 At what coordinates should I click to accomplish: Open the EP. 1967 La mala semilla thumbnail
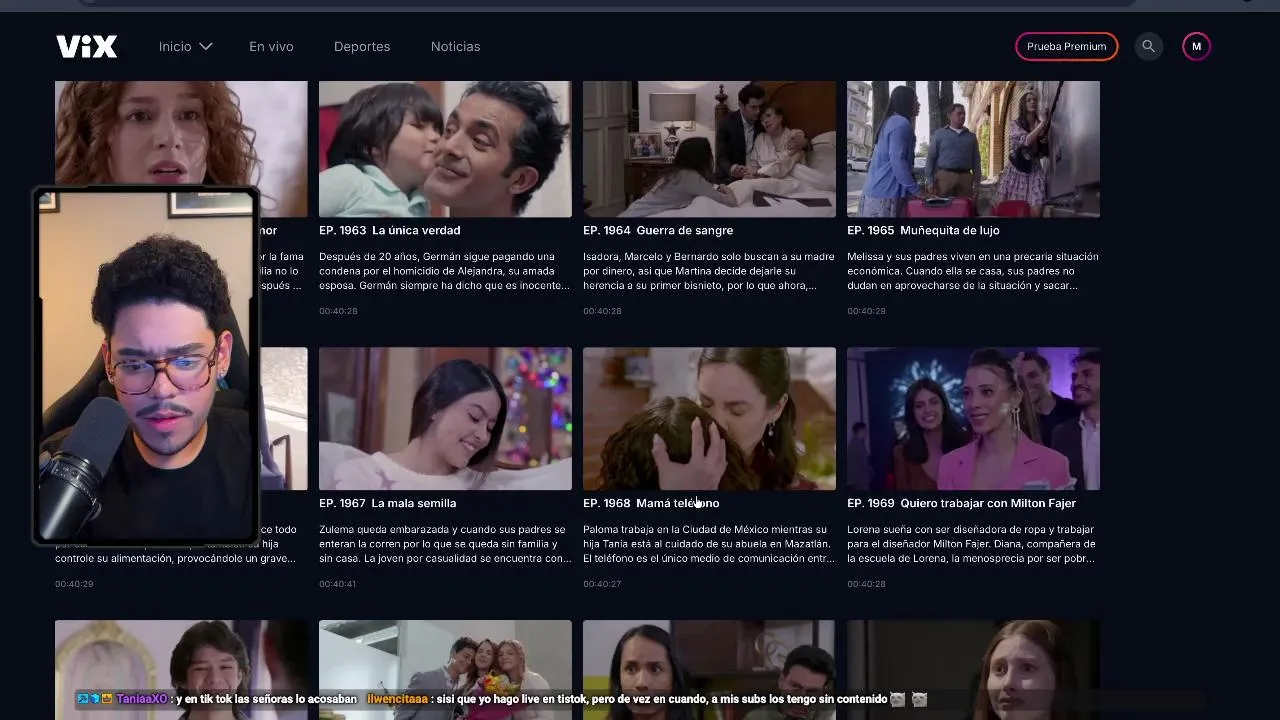(445, 418)
